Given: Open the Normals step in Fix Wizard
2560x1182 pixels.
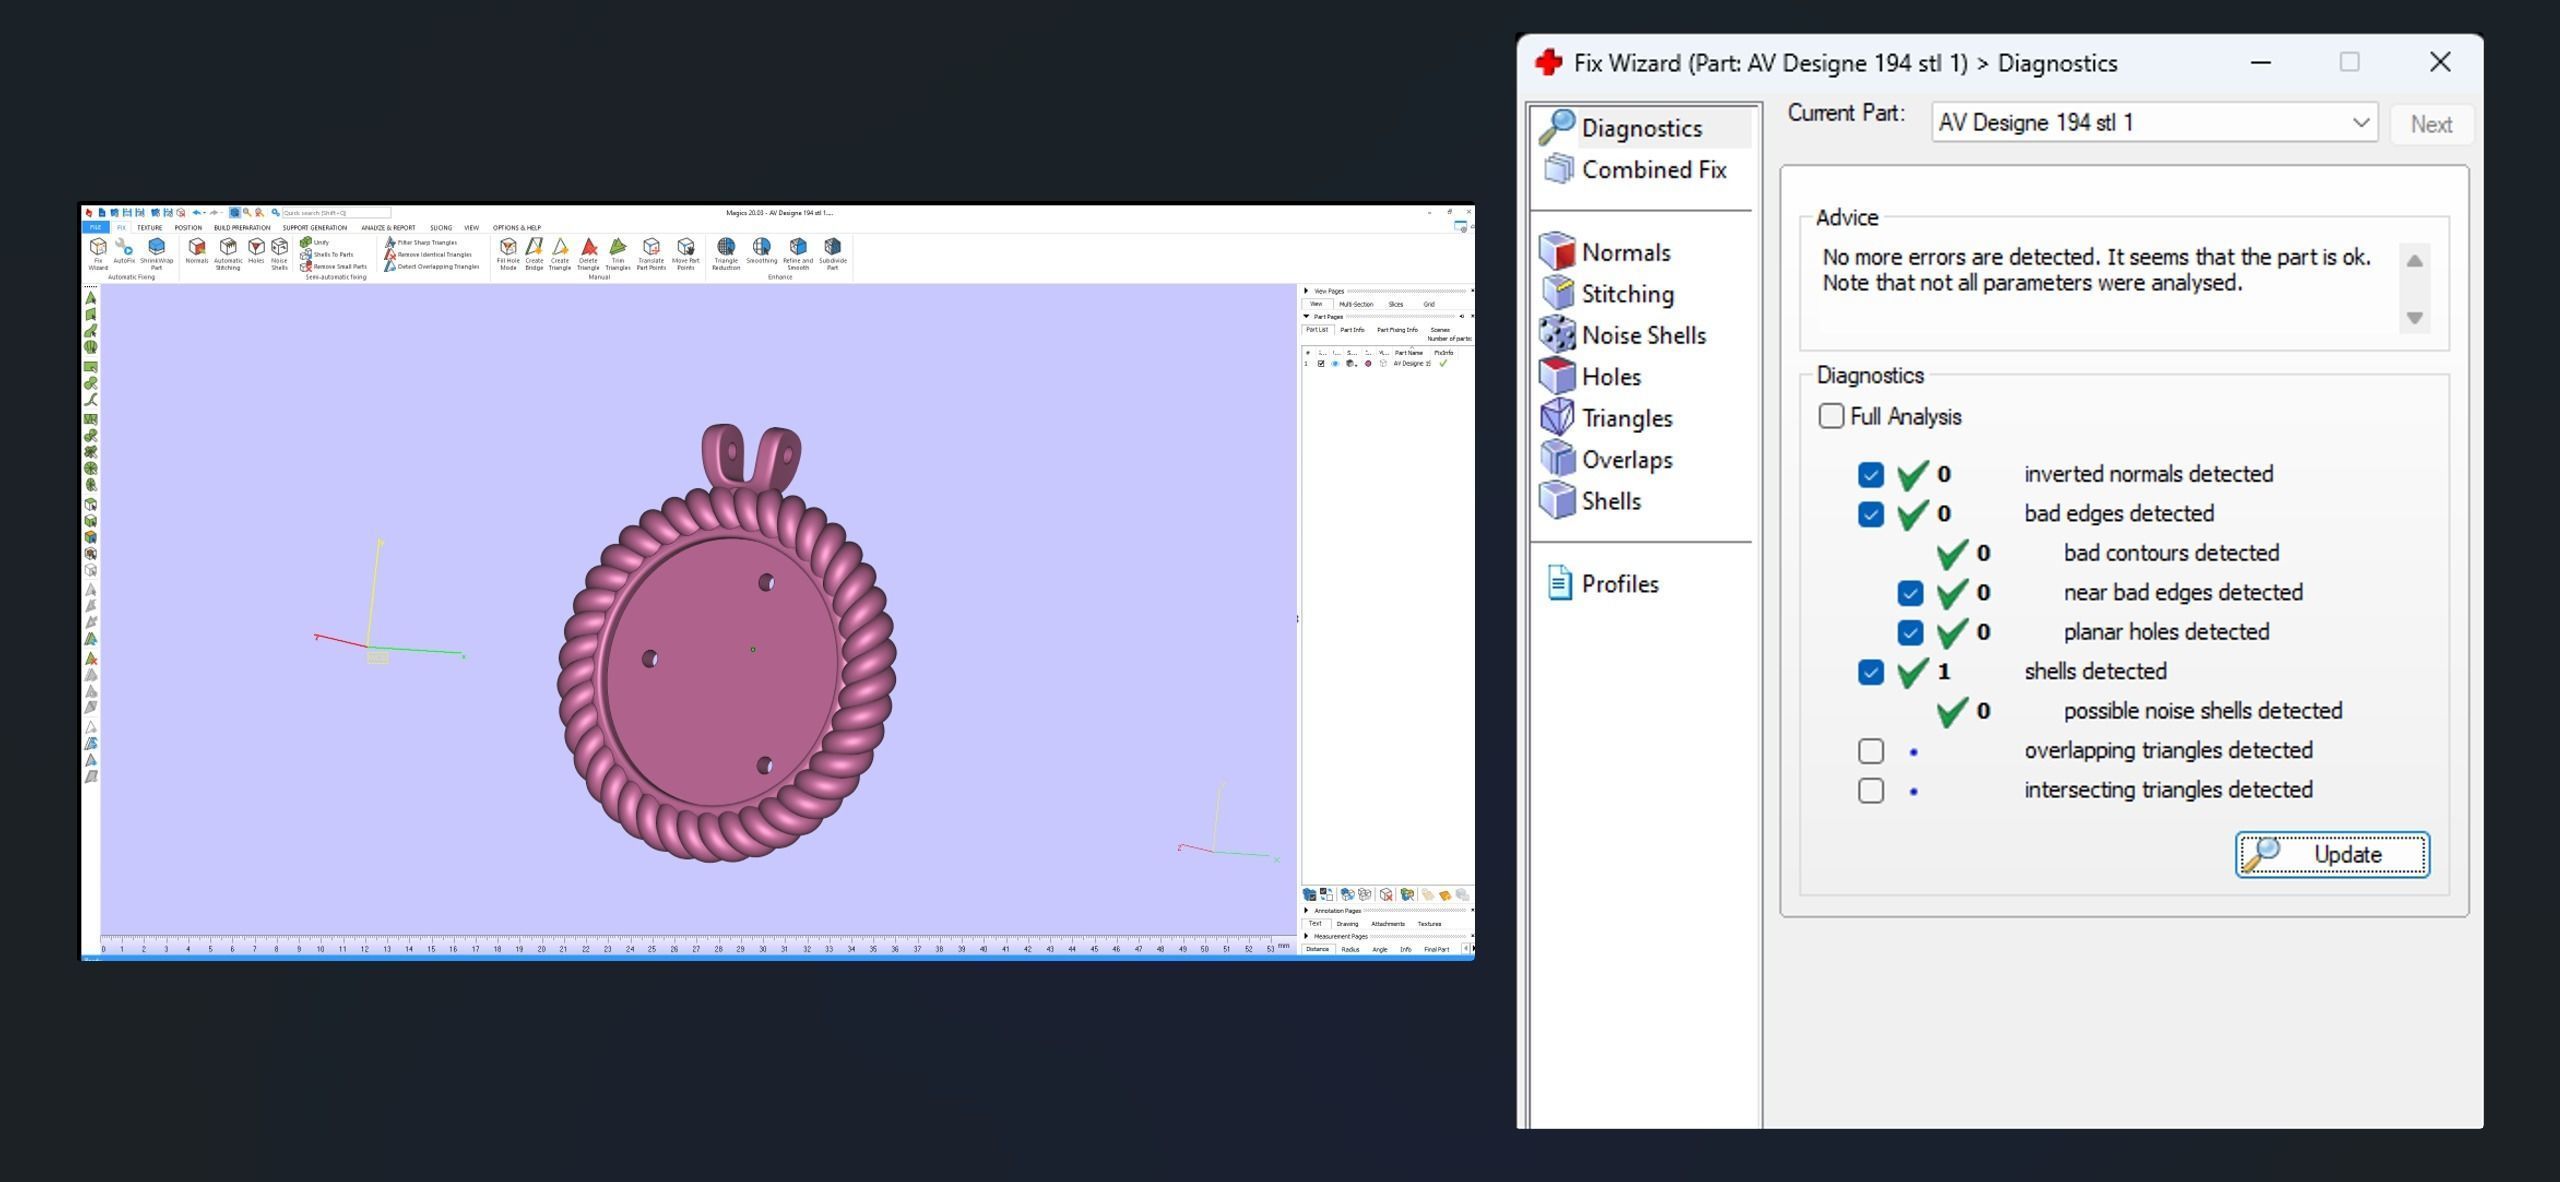Looking at the screenshot, I should pyautogui.click(x=1624, y=253).
